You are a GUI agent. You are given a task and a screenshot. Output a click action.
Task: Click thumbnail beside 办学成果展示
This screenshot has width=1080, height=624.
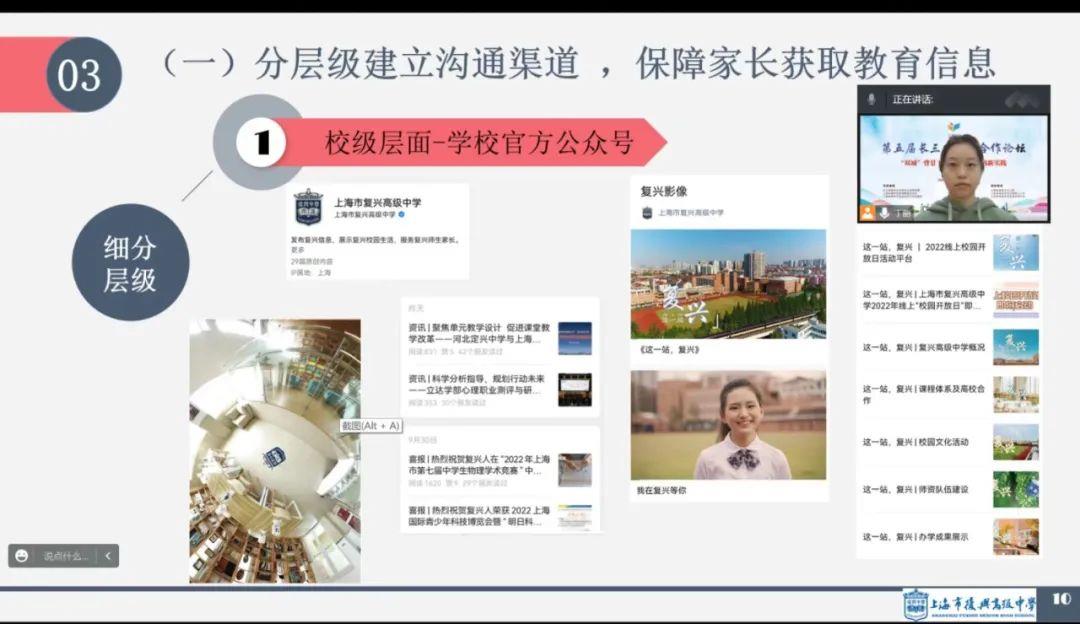pos(1016,537)
